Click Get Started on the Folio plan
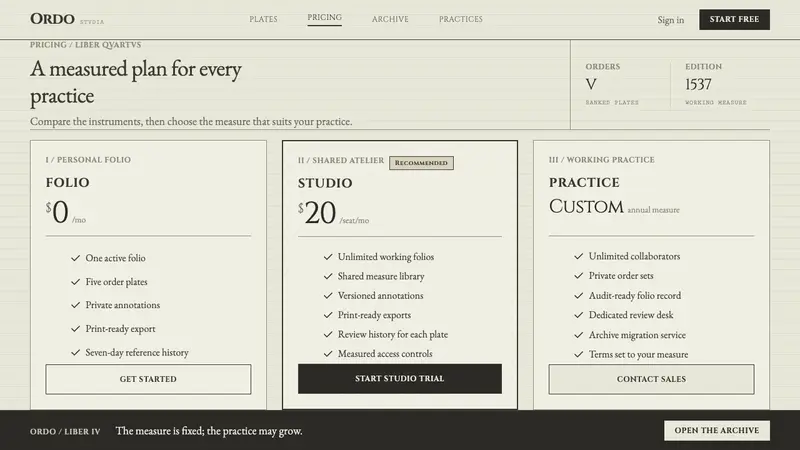Image resolution: width=800 pixels, height=450 pixels. (x=148, y=379)
